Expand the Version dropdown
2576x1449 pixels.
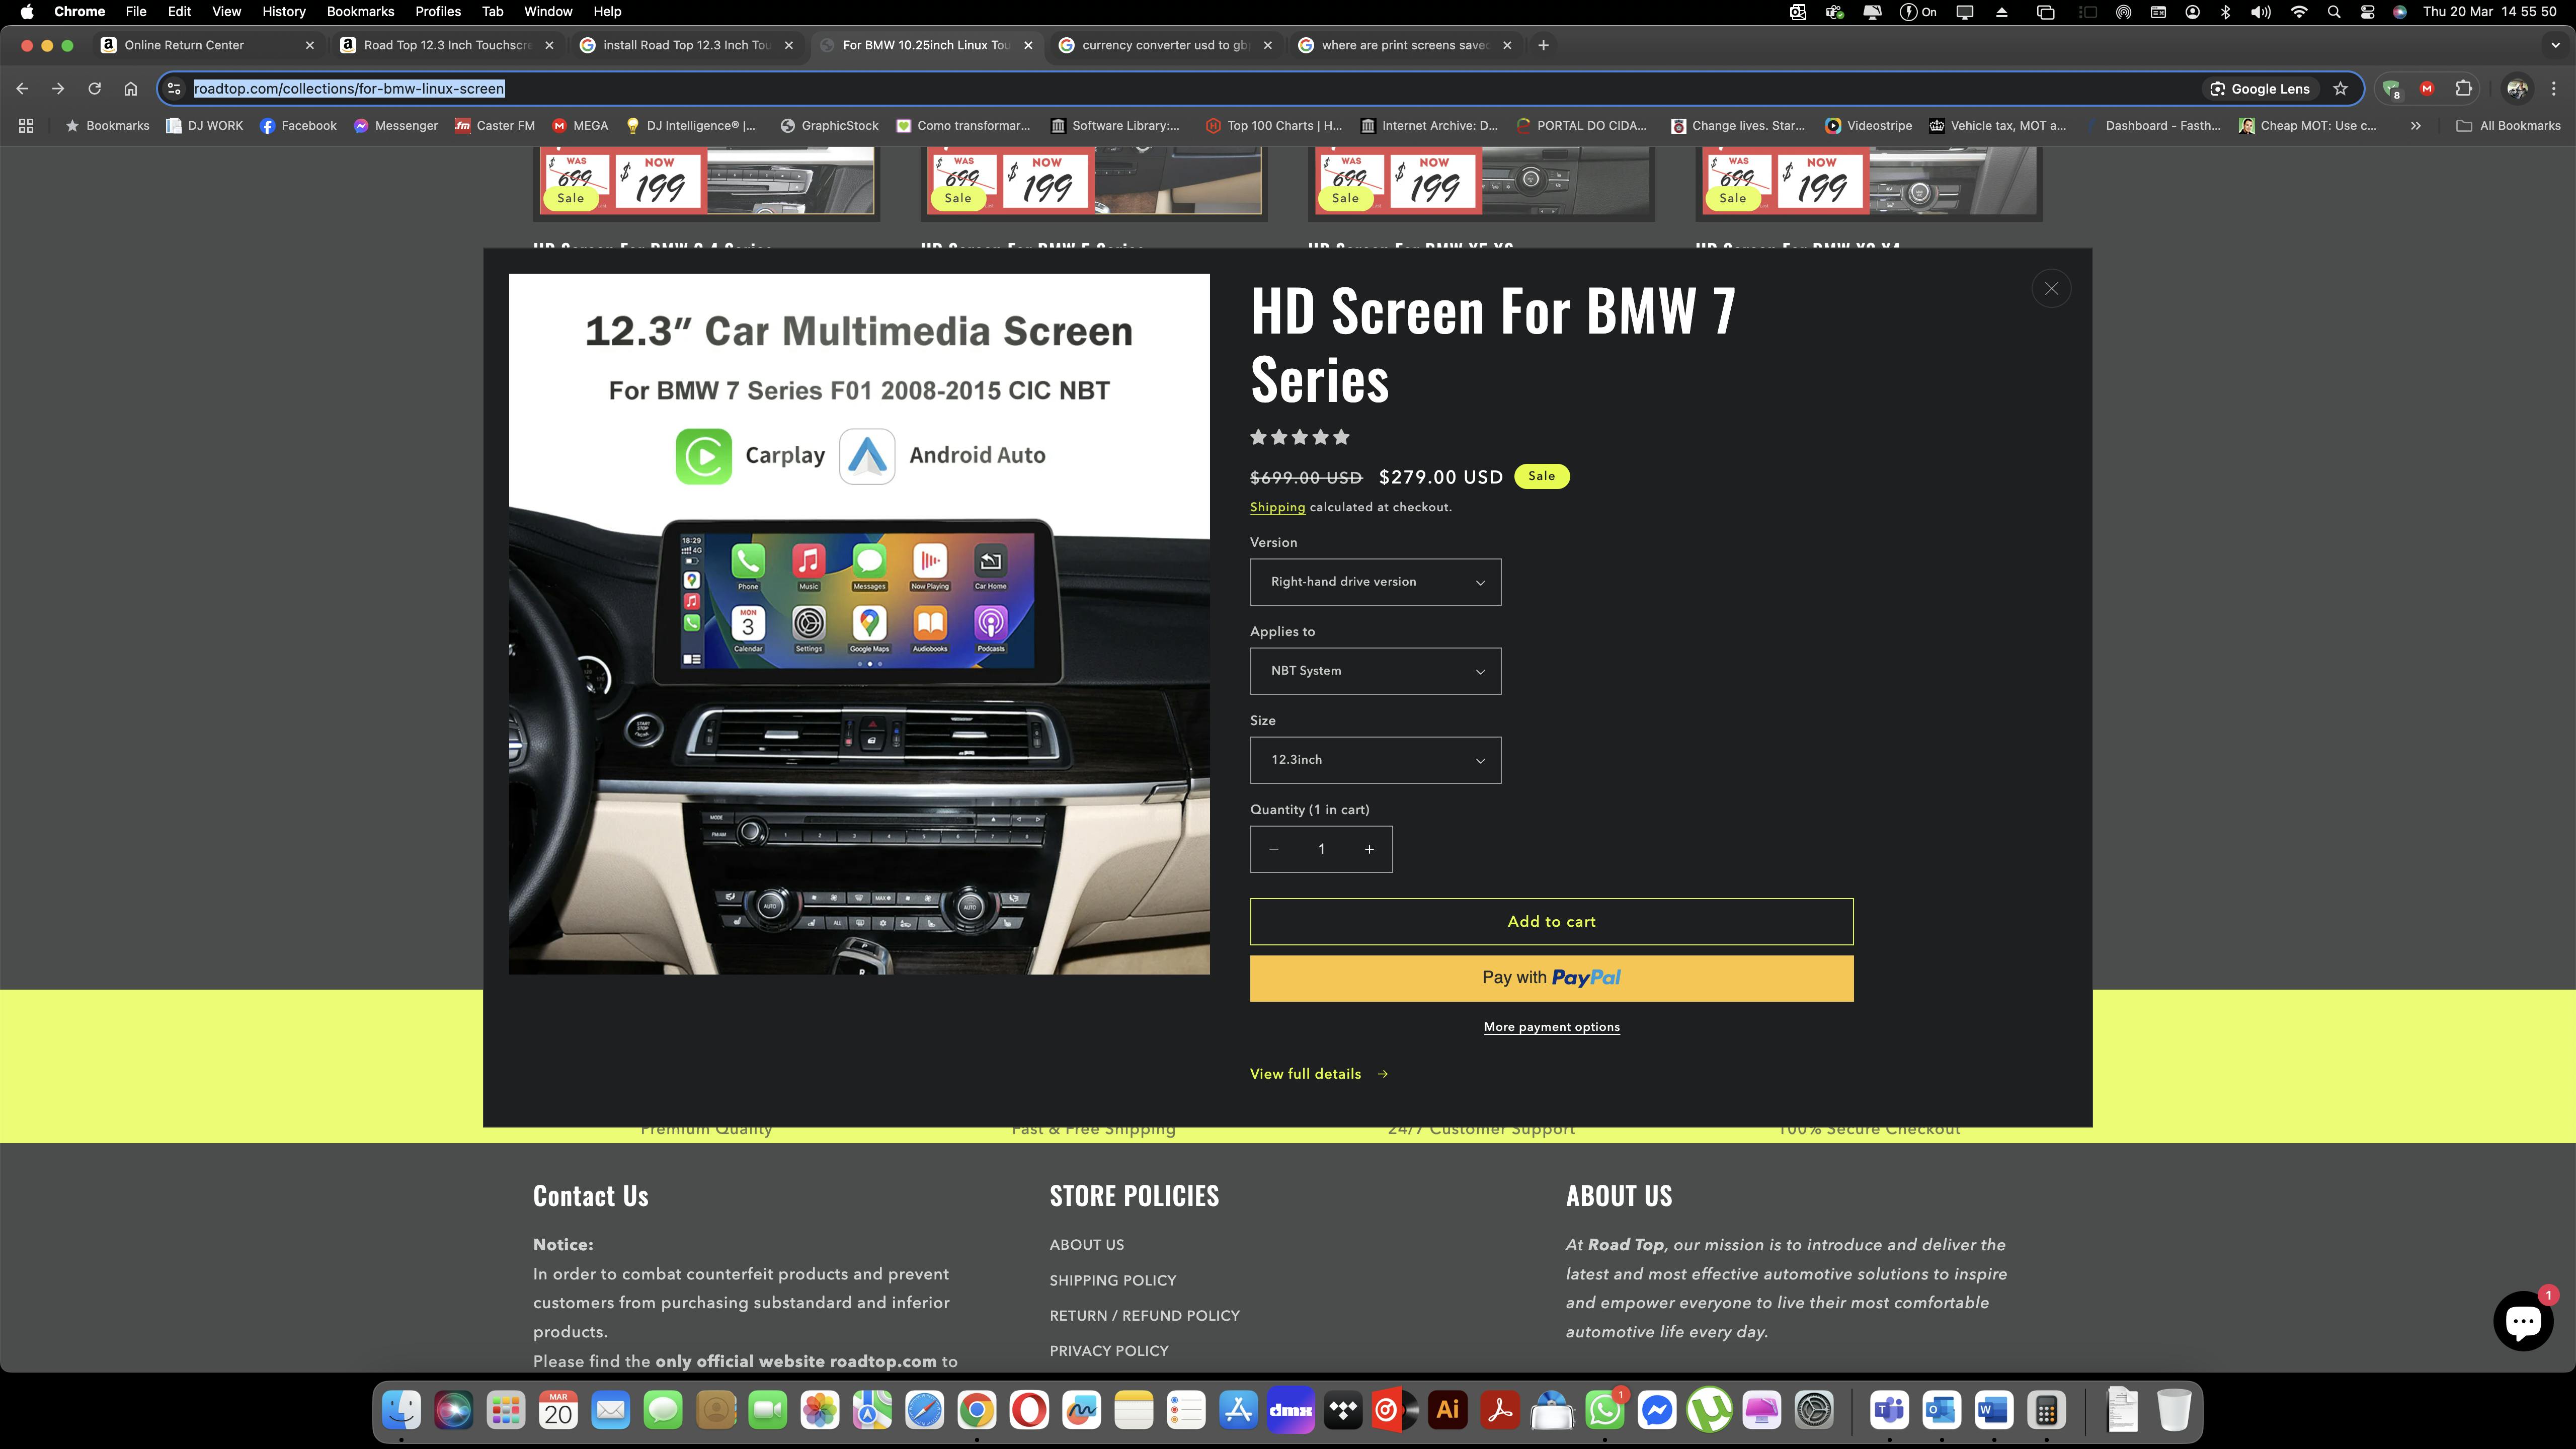(x=1375, y=582)
